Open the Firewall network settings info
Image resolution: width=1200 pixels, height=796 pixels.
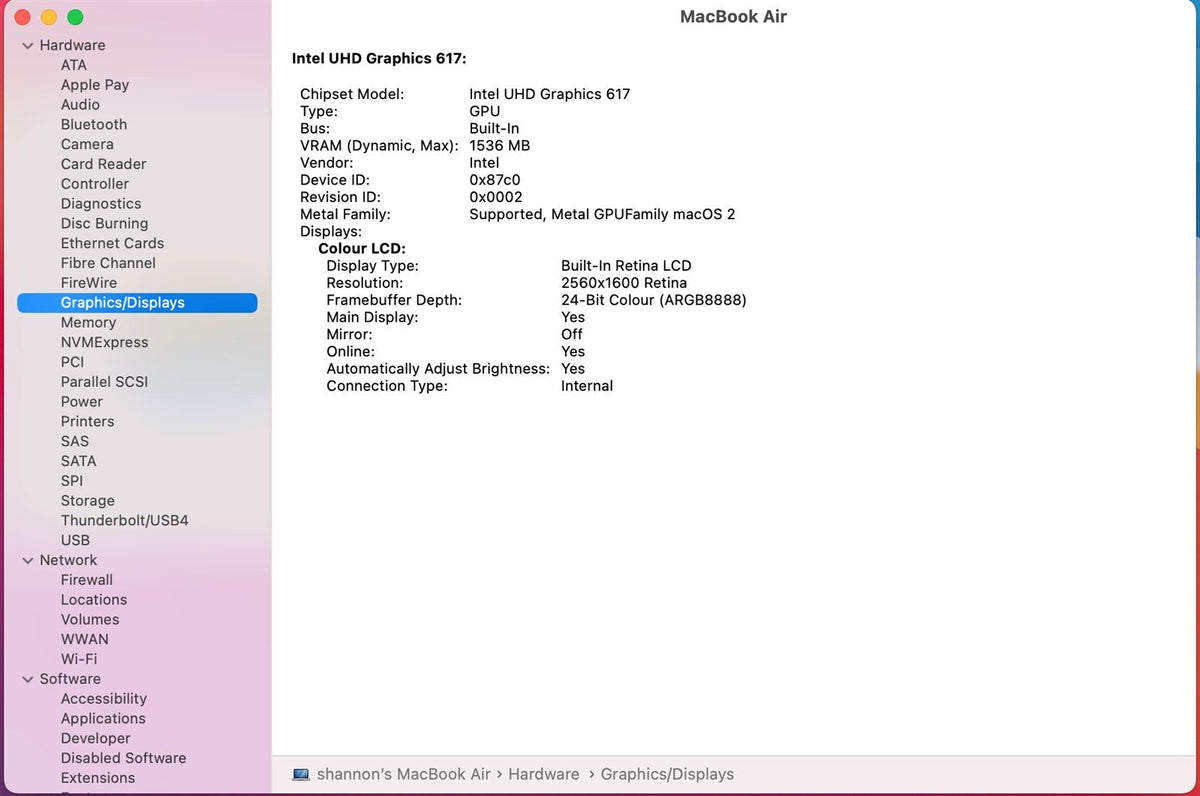[87, 579]
